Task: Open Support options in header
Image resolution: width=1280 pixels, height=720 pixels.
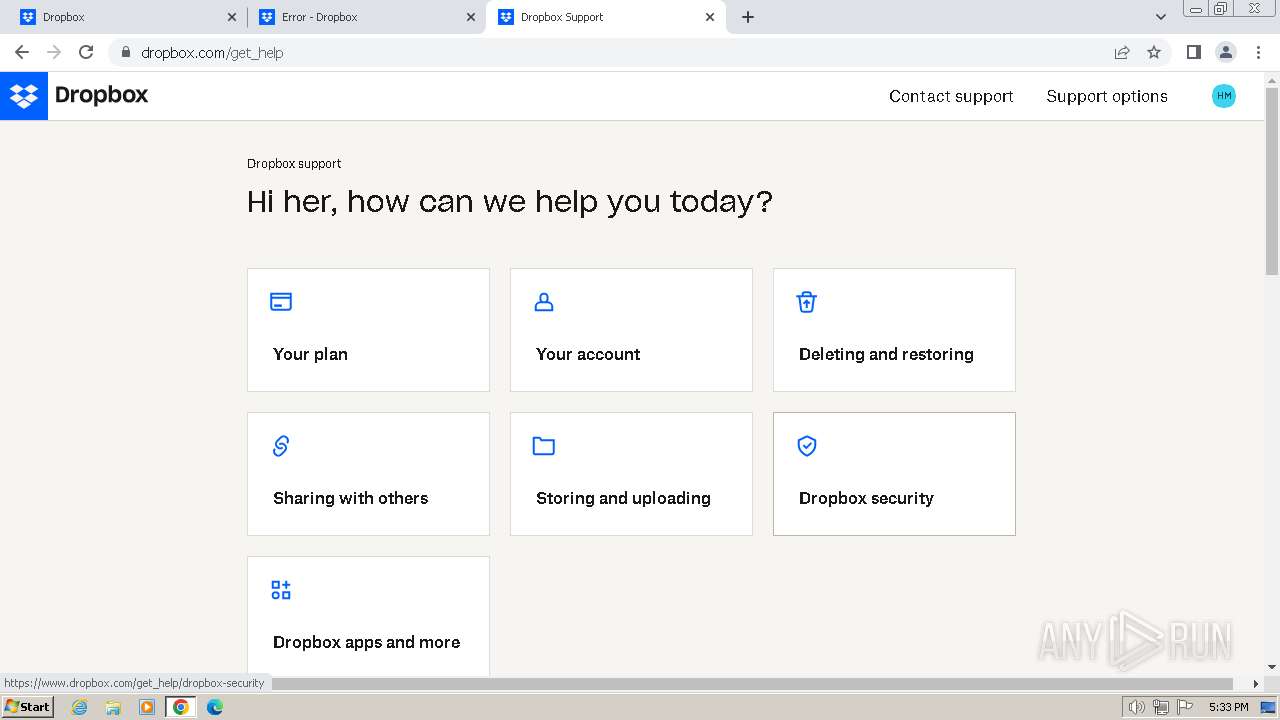Action: [1107, 96]
